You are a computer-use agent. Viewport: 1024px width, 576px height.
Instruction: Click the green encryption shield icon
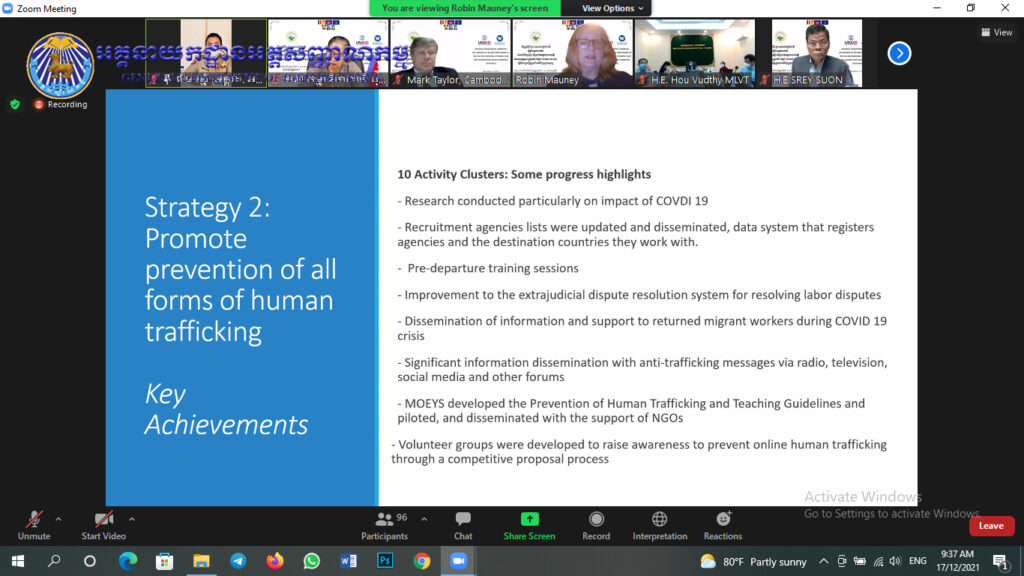pos(15,104)
